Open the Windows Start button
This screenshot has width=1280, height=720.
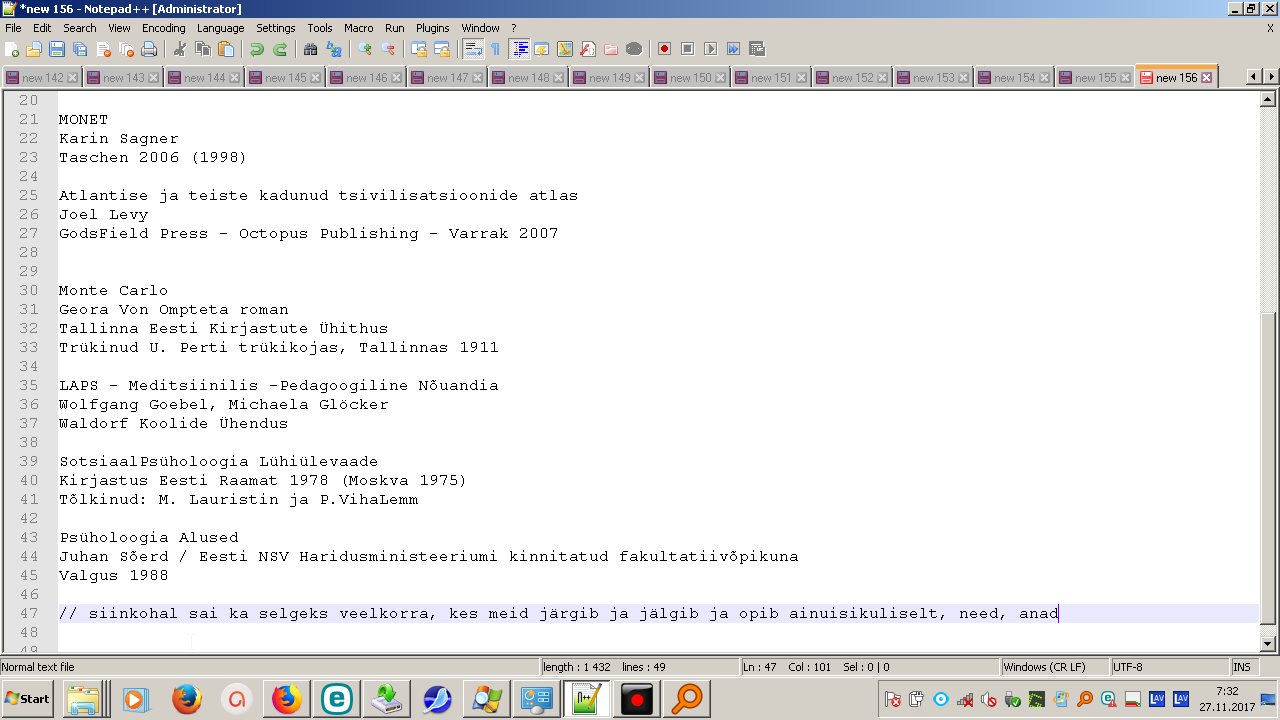click(x=28, y=699)
